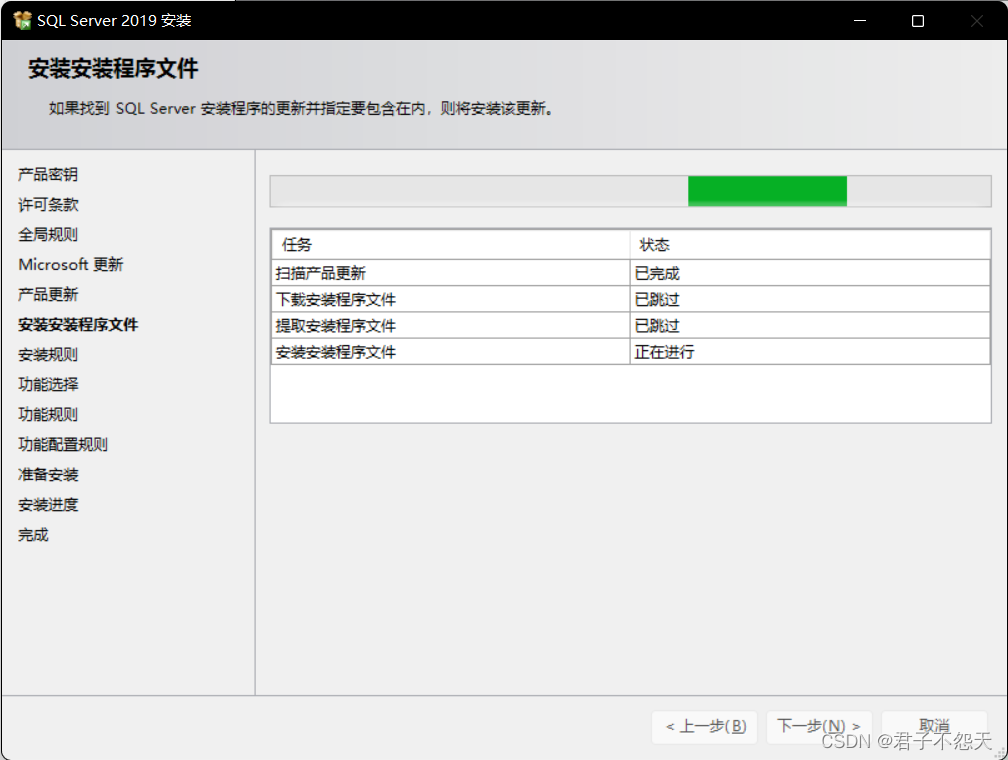Select the 安装进度 step in sidebar

pos(48,505)
